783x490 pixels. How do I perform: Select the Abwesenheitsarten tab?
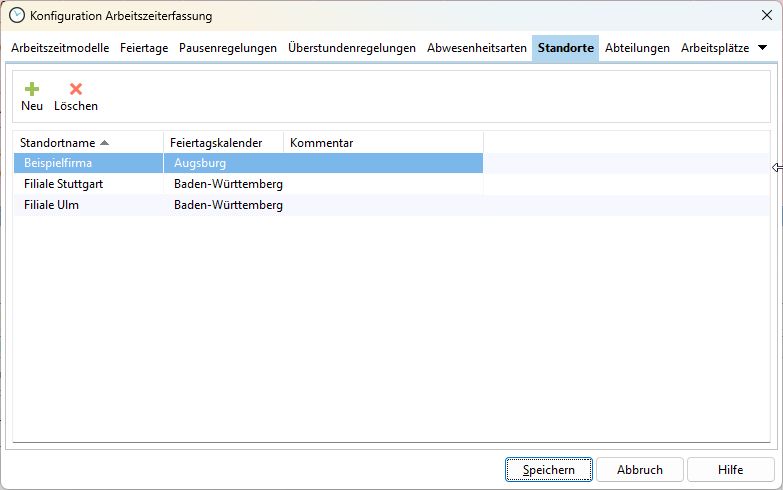pos(477,48)
